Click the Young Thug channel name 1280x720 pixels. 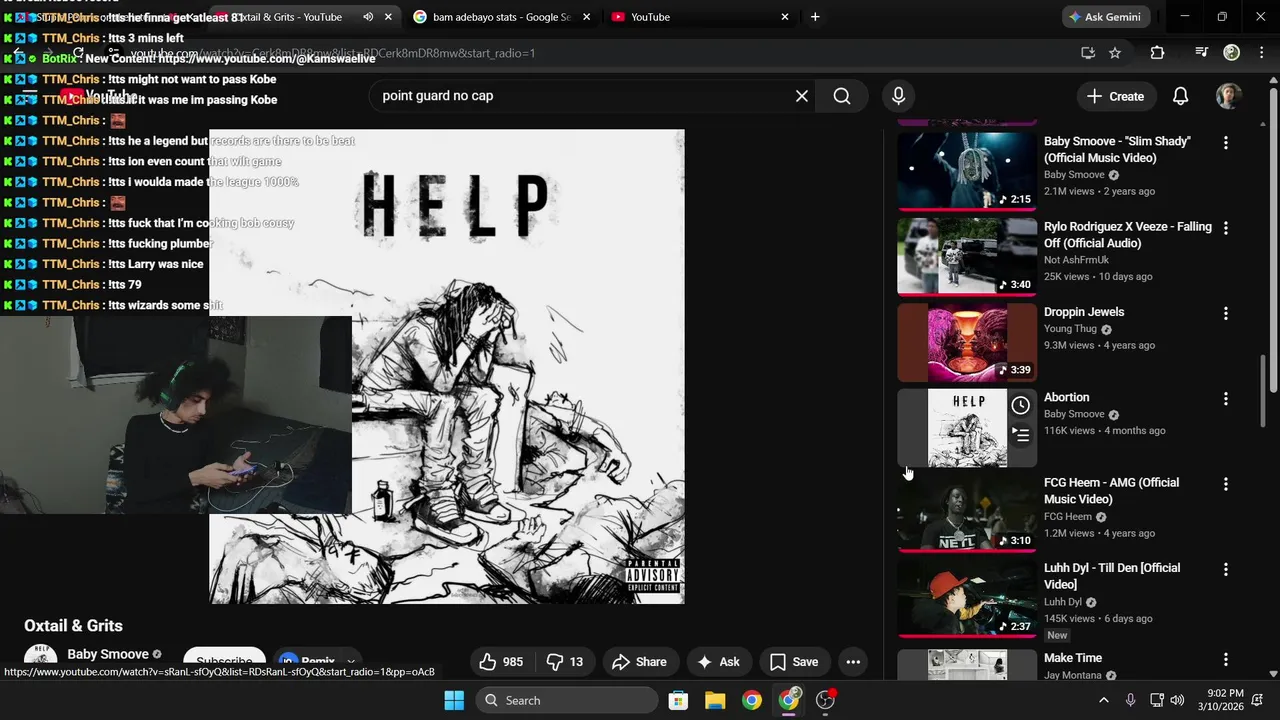(1070, 329)
